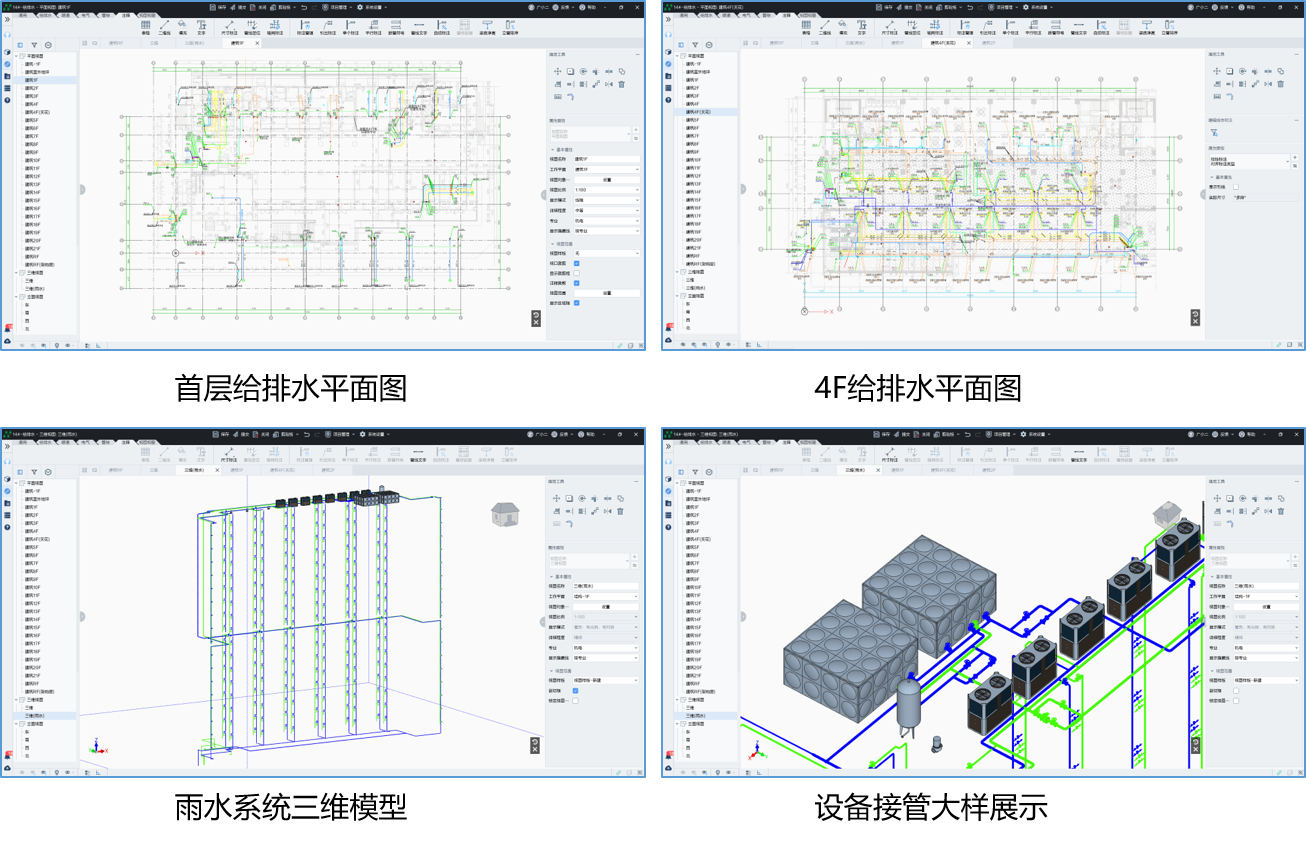Open the 1:100 view scale dropdown in 建筑1F window
The image size is (1306, 842).
(607, 190)
